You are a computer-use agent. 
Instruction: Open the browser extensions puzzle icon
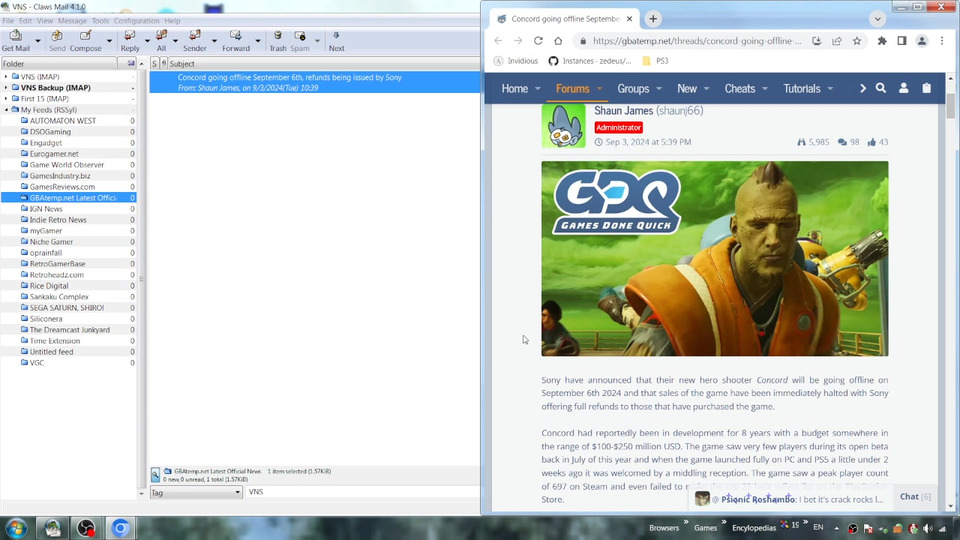882,41
